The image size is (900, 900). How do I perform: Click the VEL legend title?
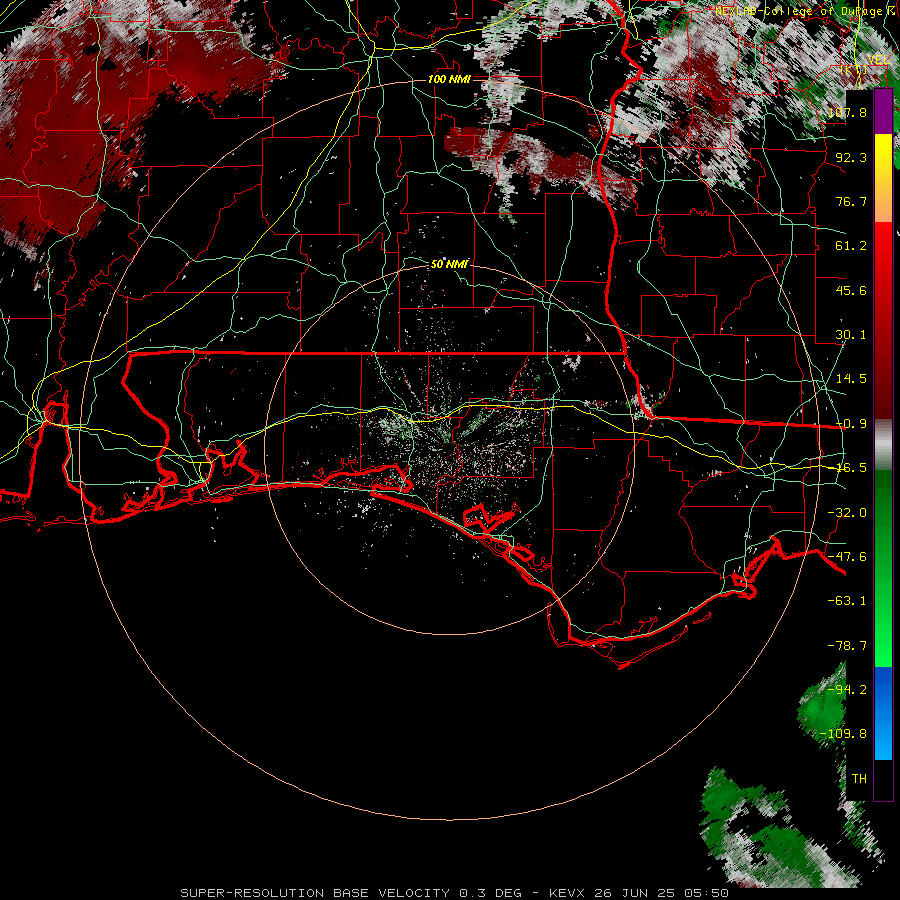pyautogui.click(x=878, y=60)
